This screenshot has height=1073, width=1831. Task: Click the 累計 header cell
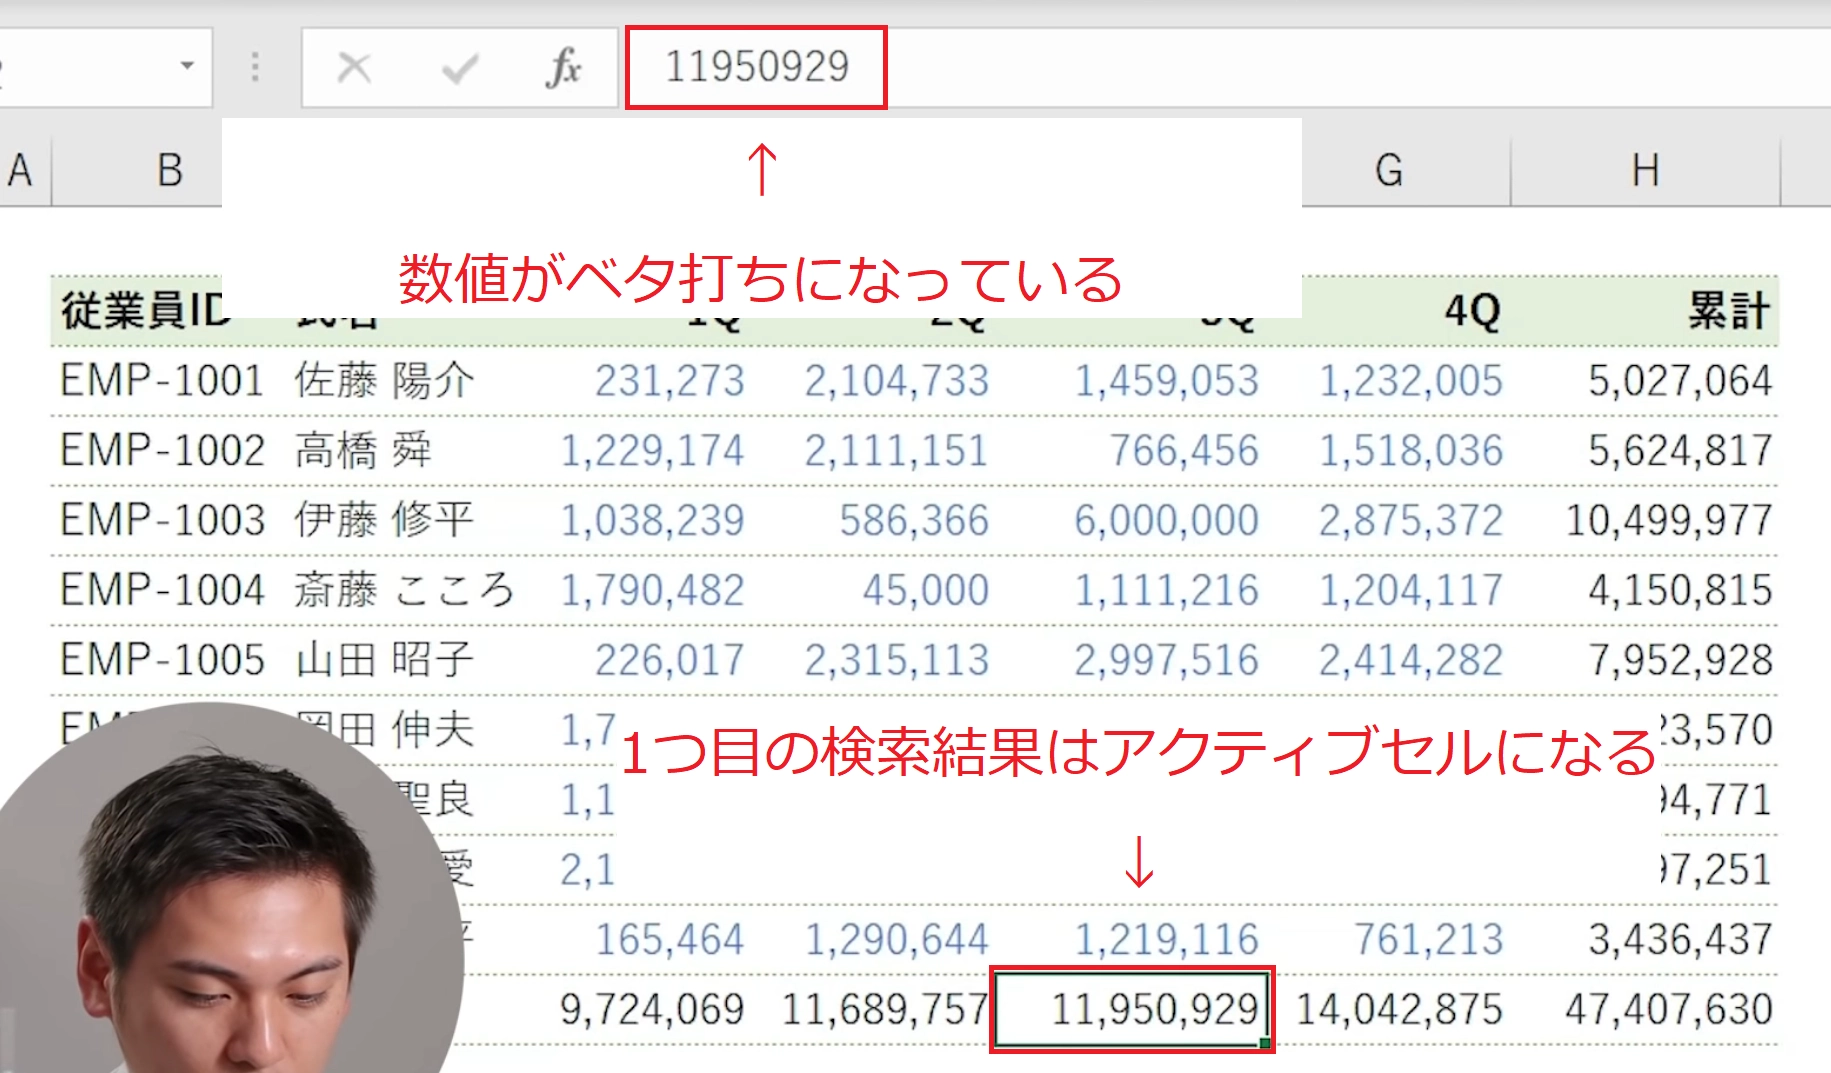coord(1729,310)
